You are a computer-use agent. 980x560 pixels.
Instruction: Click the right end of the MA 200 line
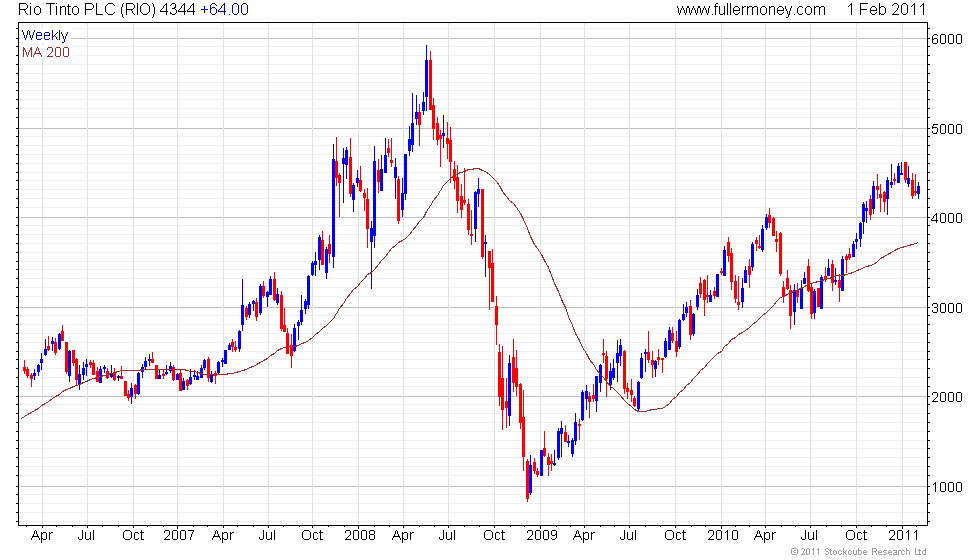click(918, 242)
